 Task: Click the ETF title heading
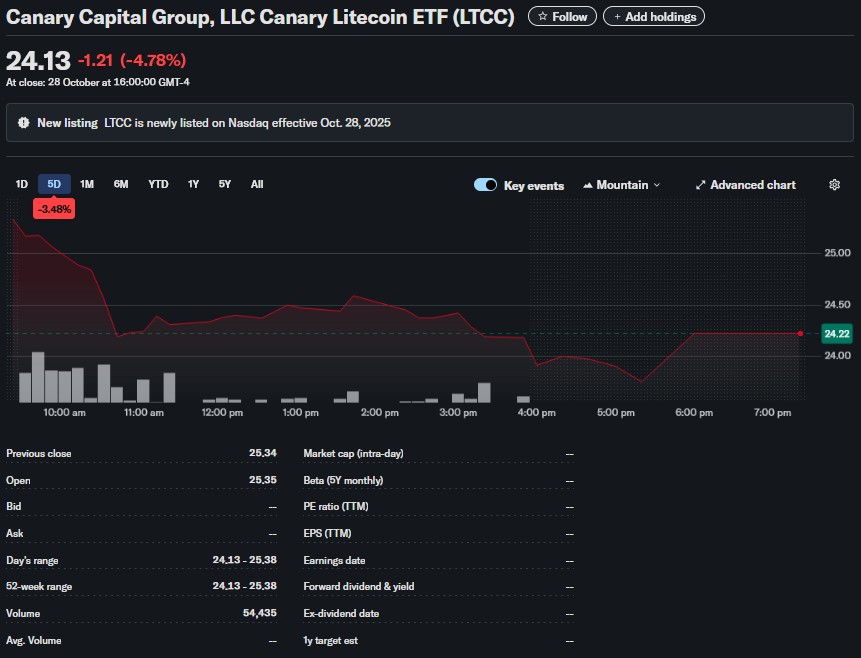point(261,17)
